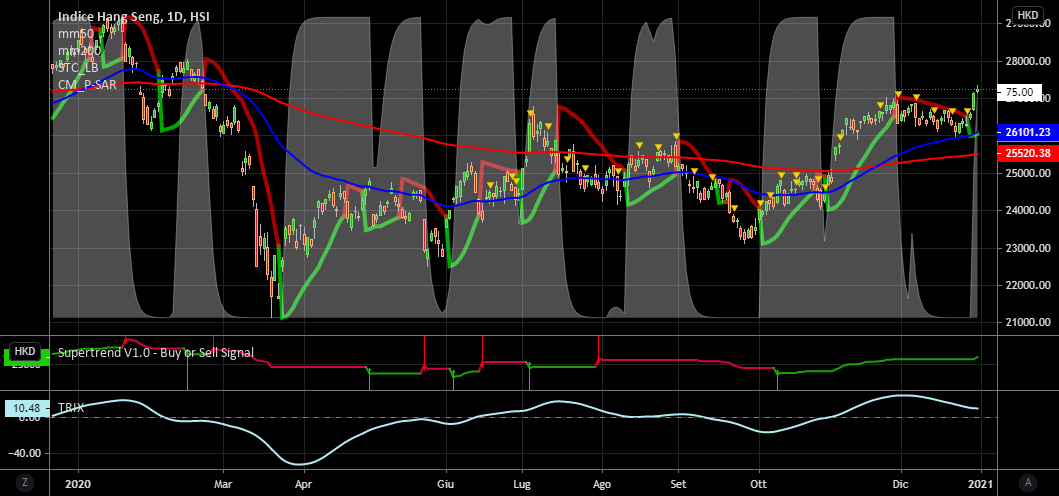This screenshot has height=496, width=1059.
Task: Click the CM_P-SAR indicator label
Action: click(87, 84)
